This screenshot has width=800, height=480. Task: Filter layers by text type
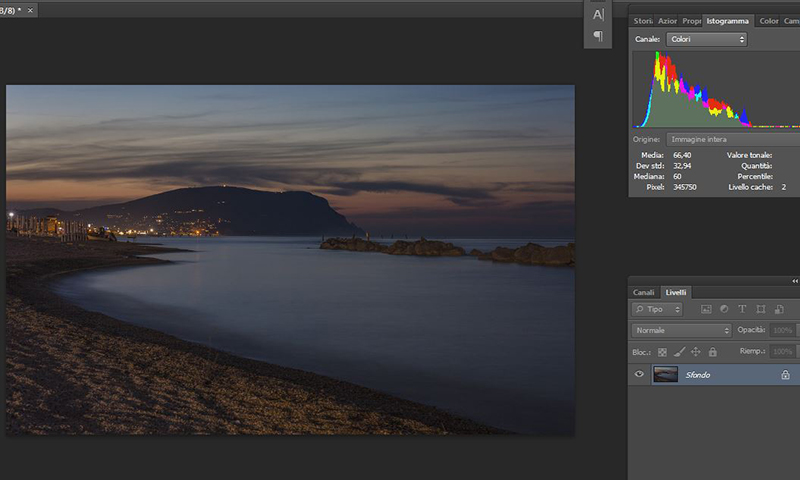tap(742, 309)
